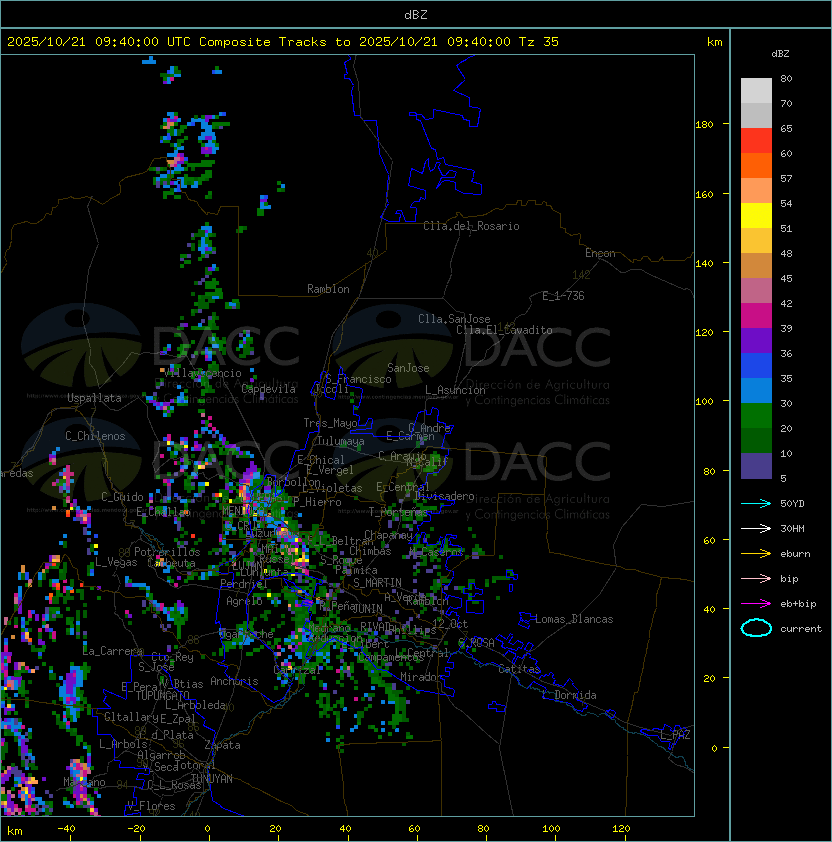
Task: Click the 50YD legend label
Action: coord(792,504)
